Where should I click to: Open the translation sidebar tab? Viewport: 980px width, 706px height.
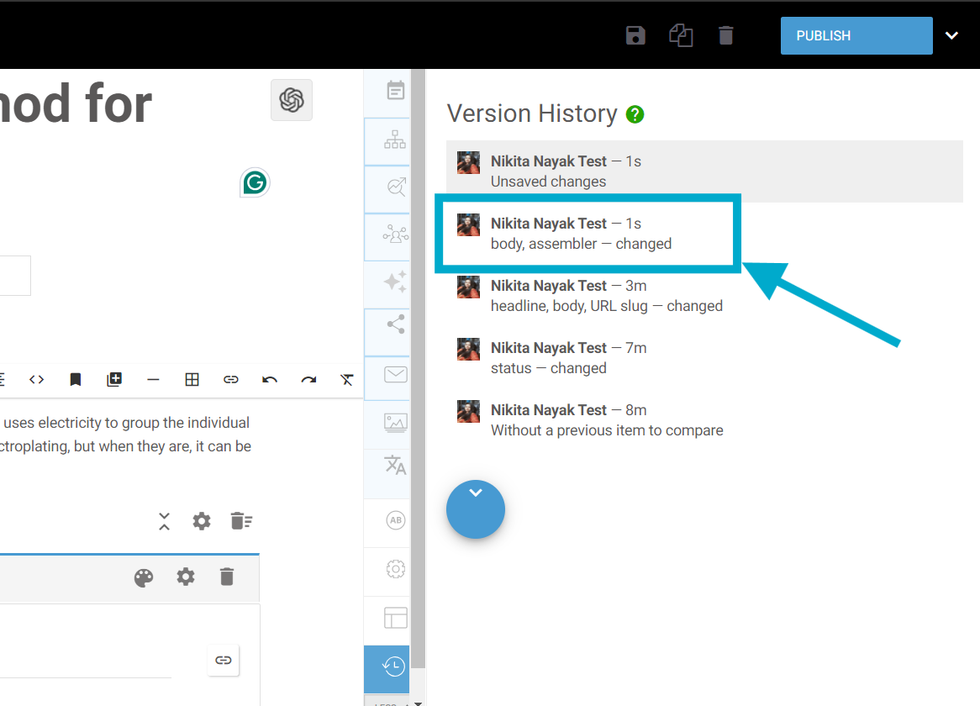click(x=395, y=465)
